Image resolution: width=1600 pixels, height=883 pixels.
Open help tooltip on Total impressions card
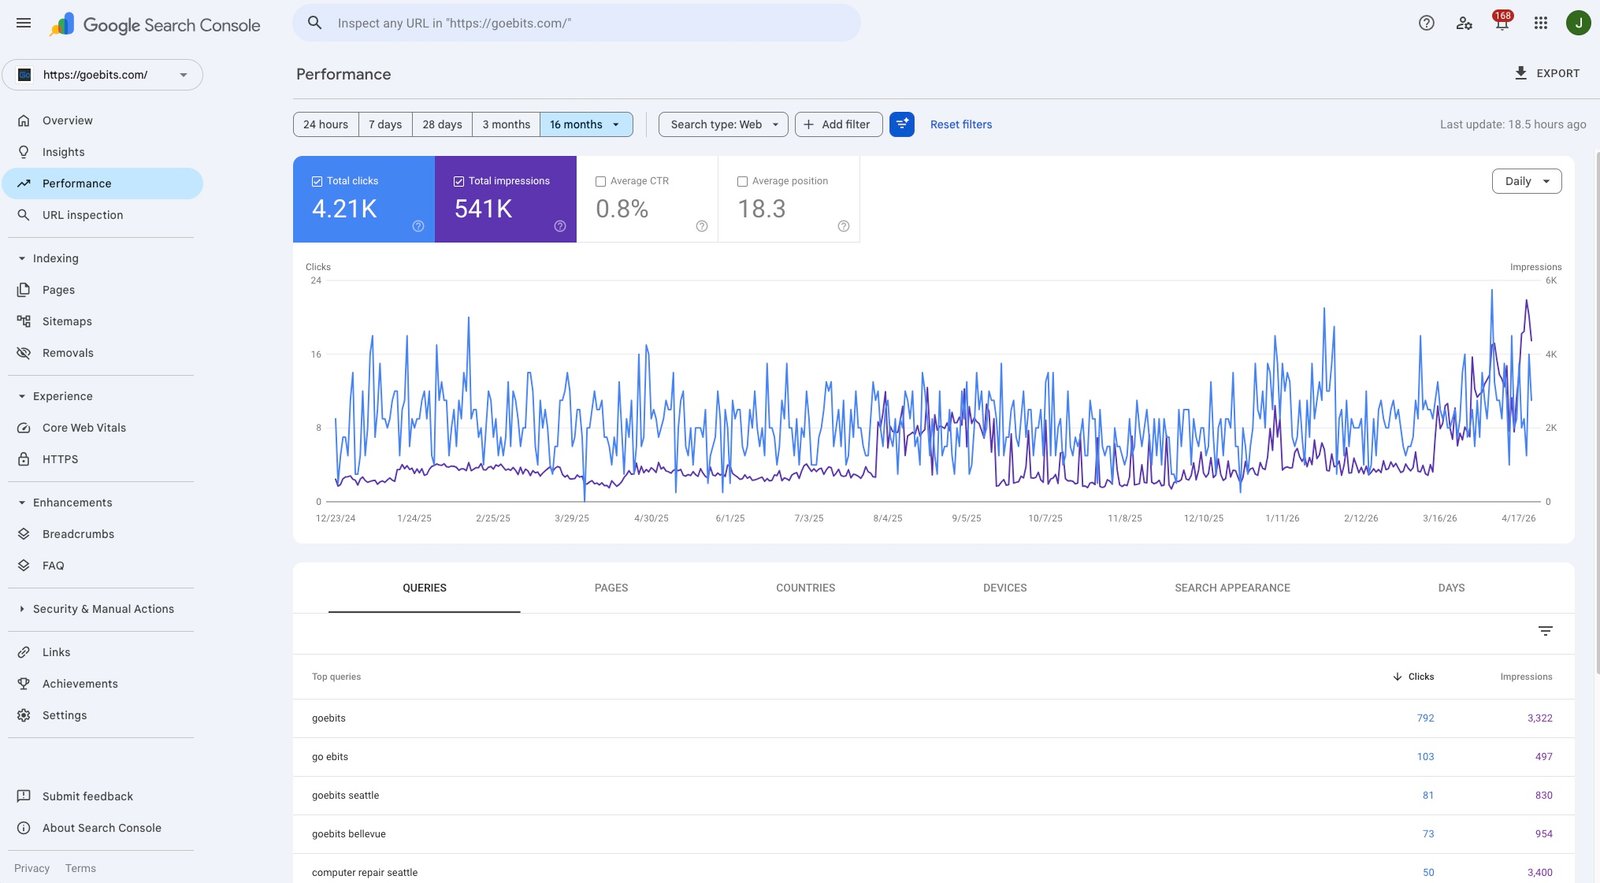[x=560, y=226]
